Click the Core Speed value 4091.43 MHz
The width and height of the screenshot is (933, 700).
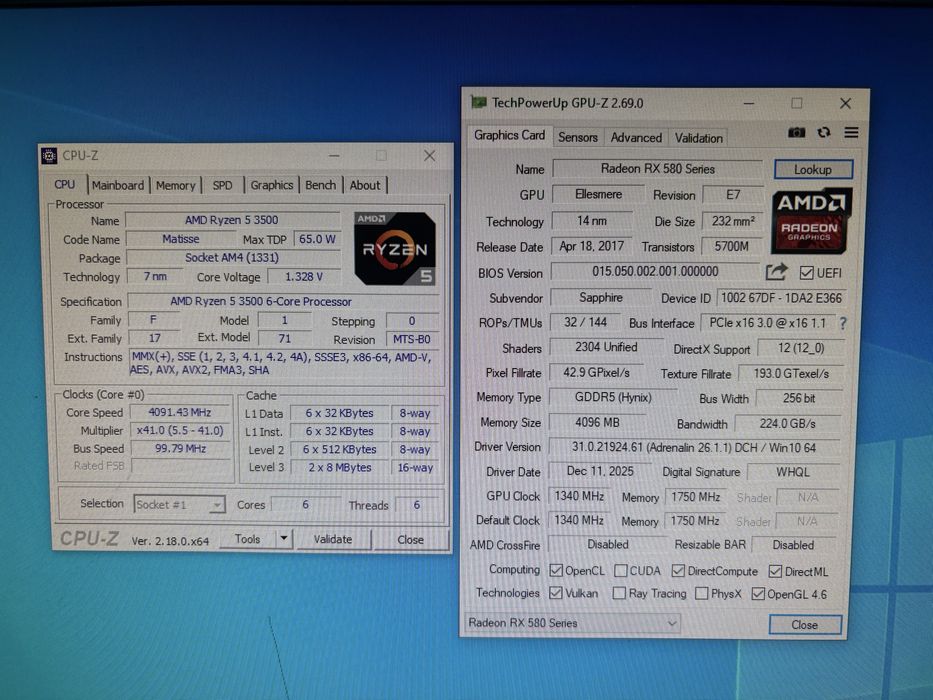tap(180, 412)
